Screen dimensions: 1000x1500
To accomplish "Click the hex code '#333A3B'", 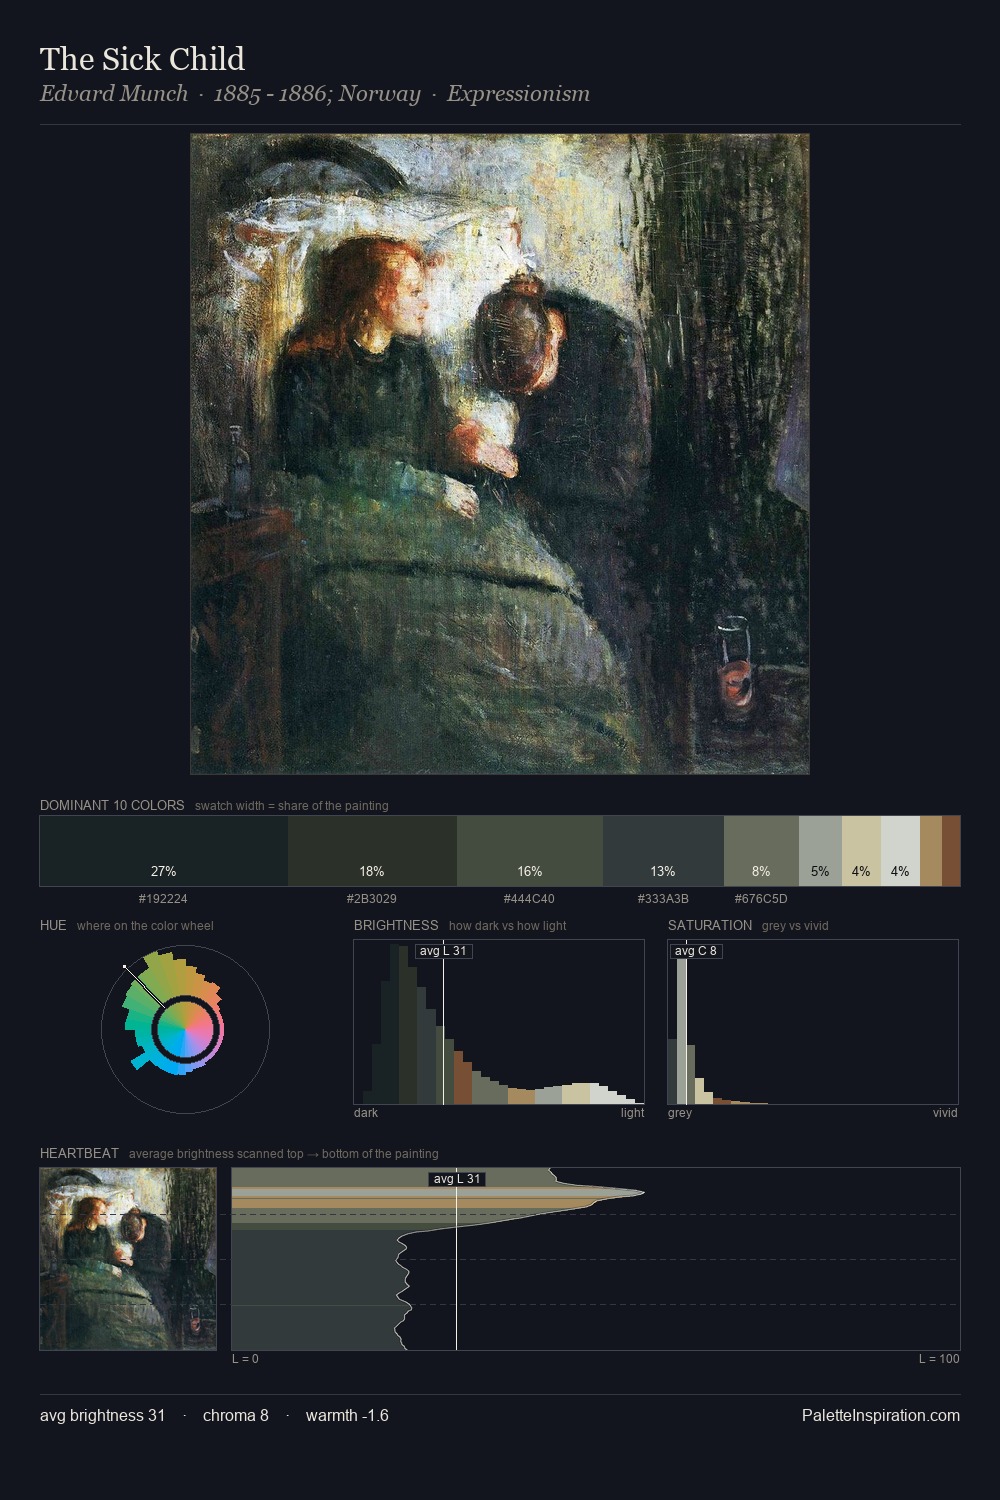I will pos(663,899).
